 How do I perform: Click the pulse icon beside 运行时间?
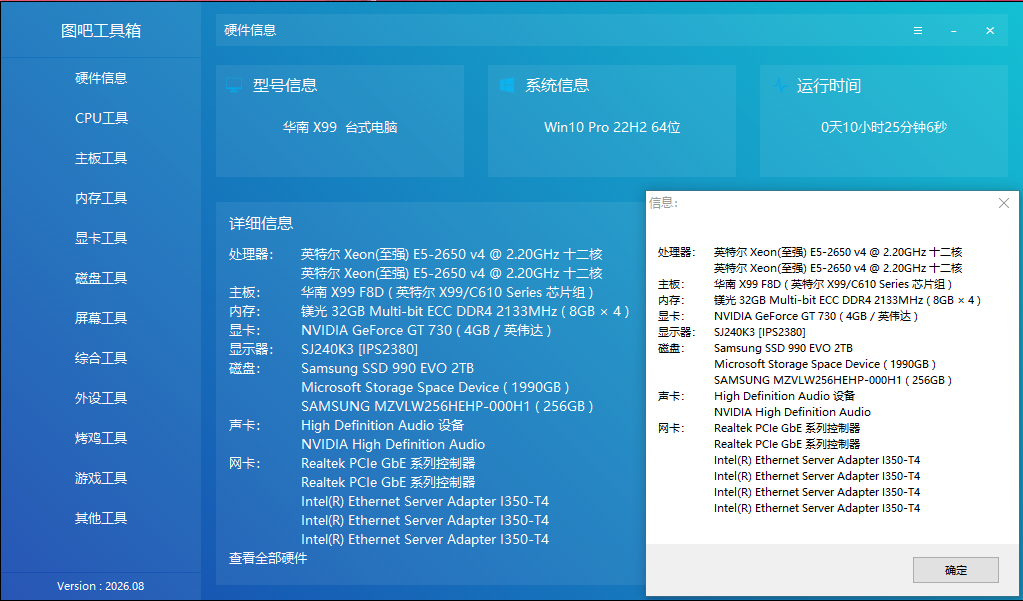point(780,85)
